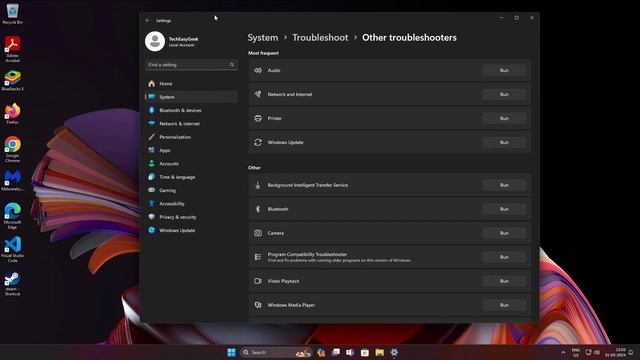Run the Windows Update troubleshooter
This screenshot has height=360, width=640.
(x=504, y=142)
